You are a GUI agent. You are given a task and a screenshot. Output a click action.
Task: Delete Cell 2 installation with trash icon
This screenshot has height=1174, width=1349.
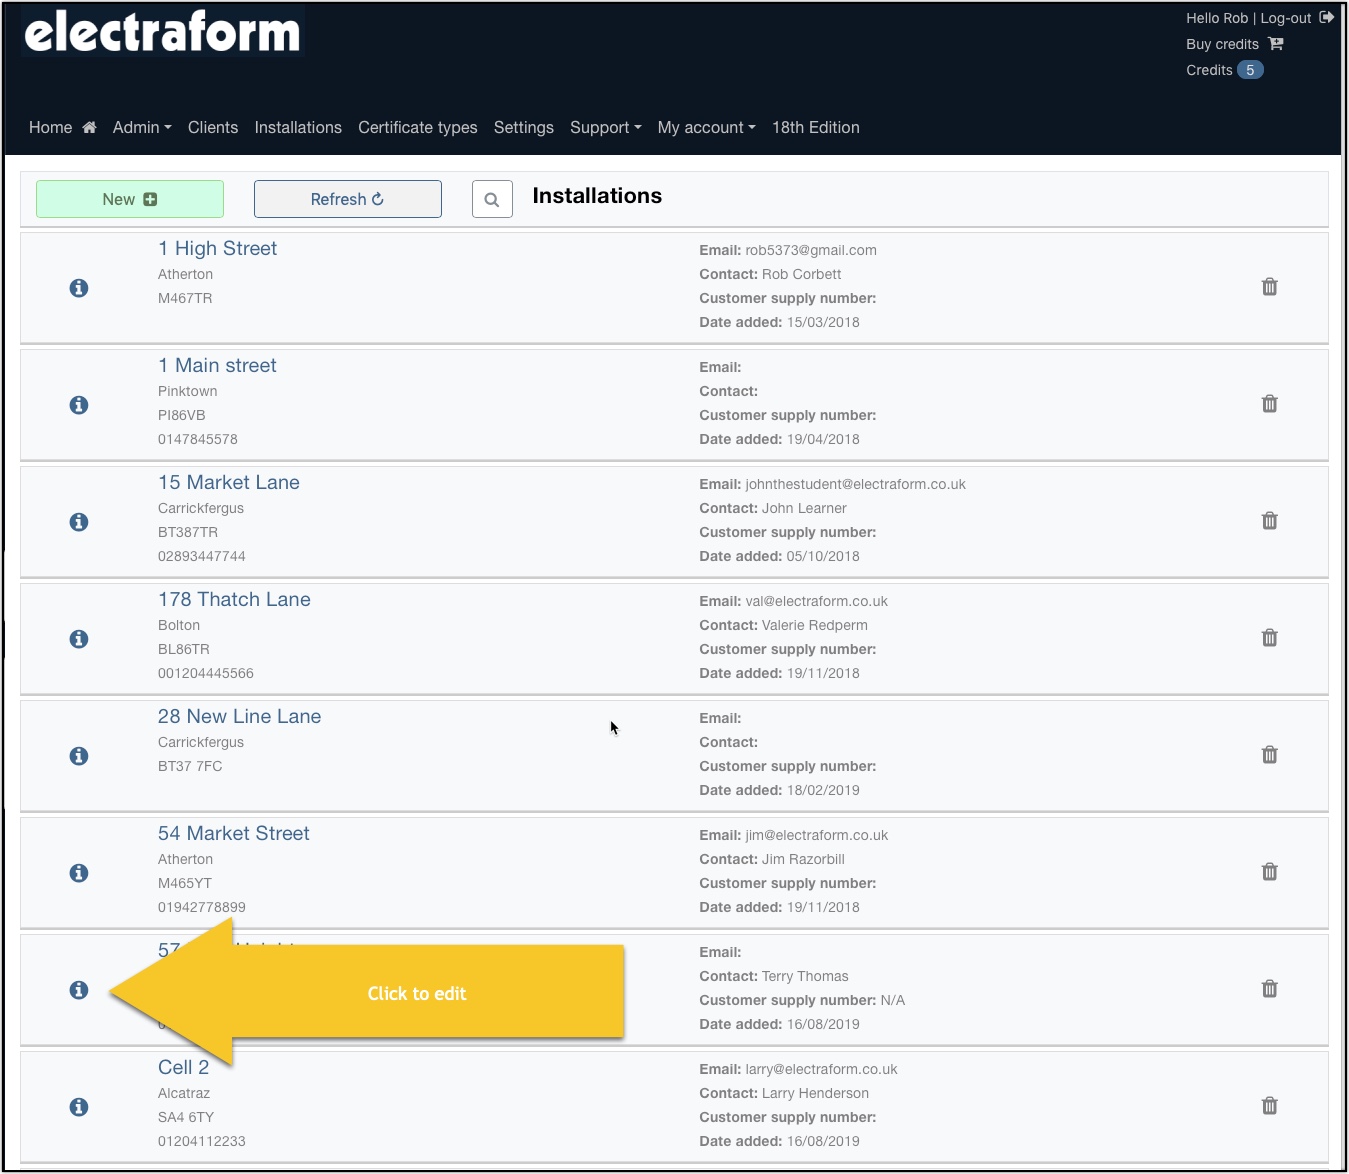coord(1270,1106)
